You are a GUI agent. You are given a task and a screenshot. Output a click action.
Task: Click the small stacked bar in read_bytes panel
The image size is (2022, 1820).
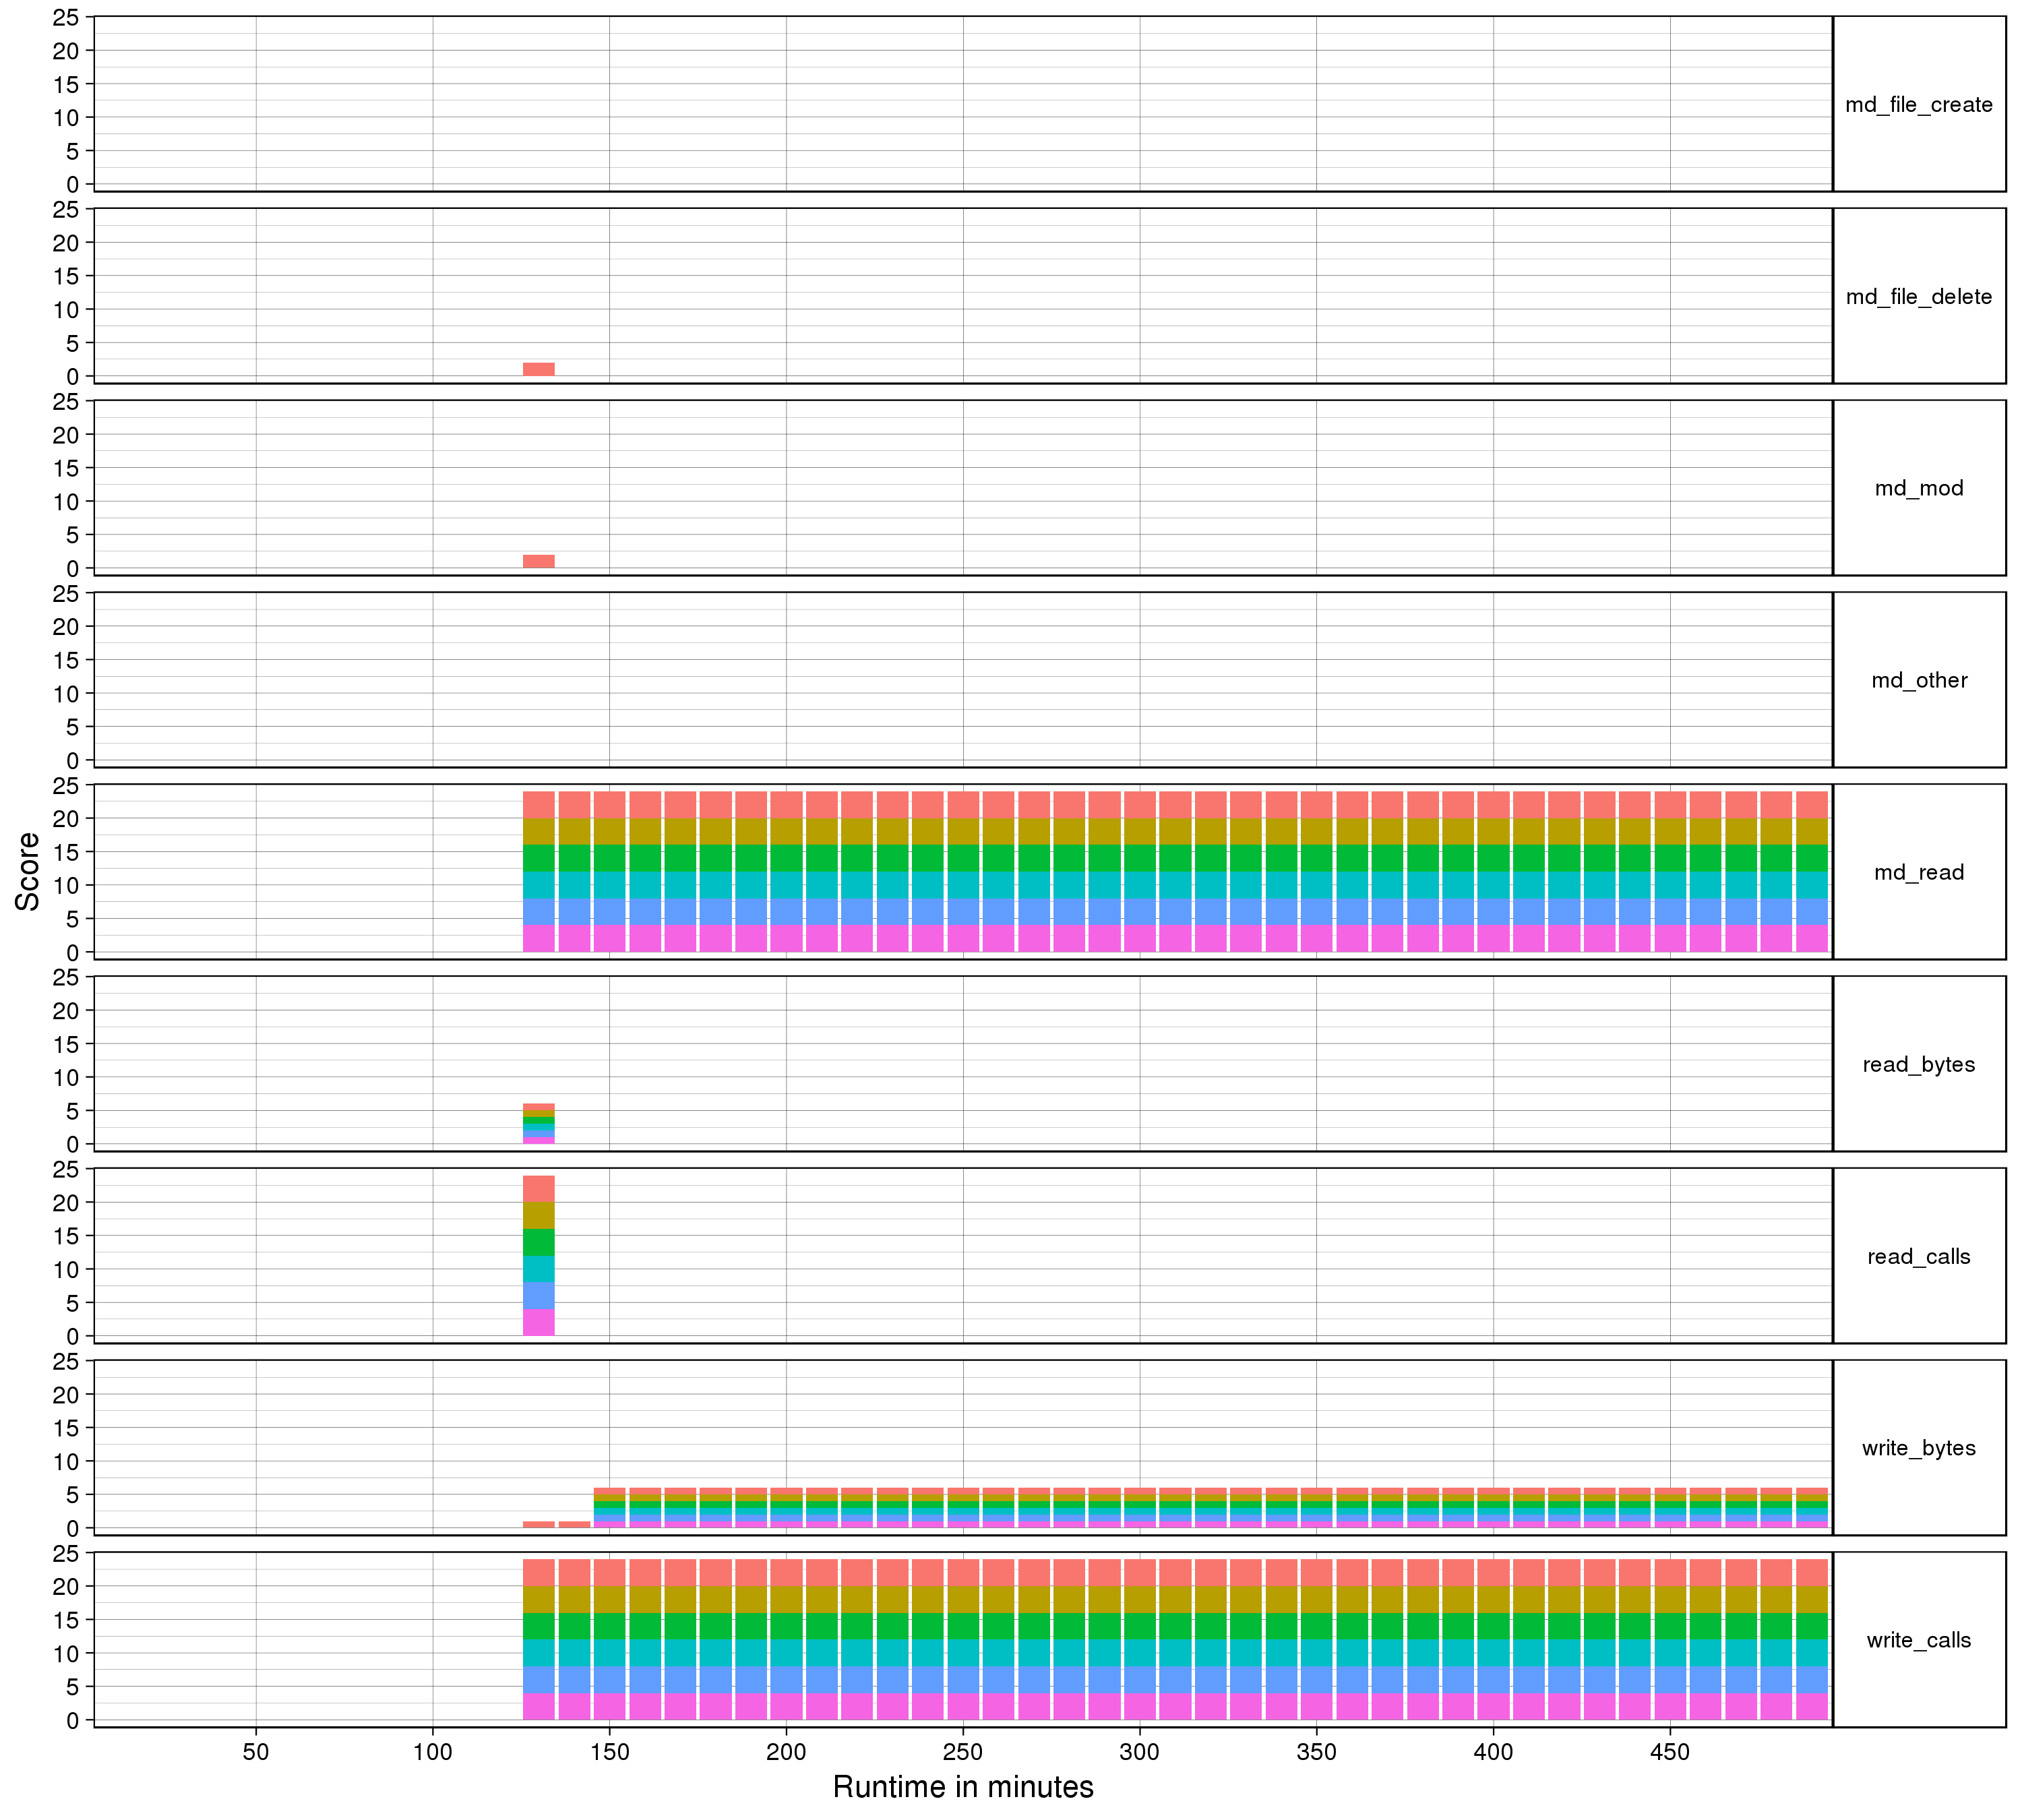click(x=538, y=1124)
